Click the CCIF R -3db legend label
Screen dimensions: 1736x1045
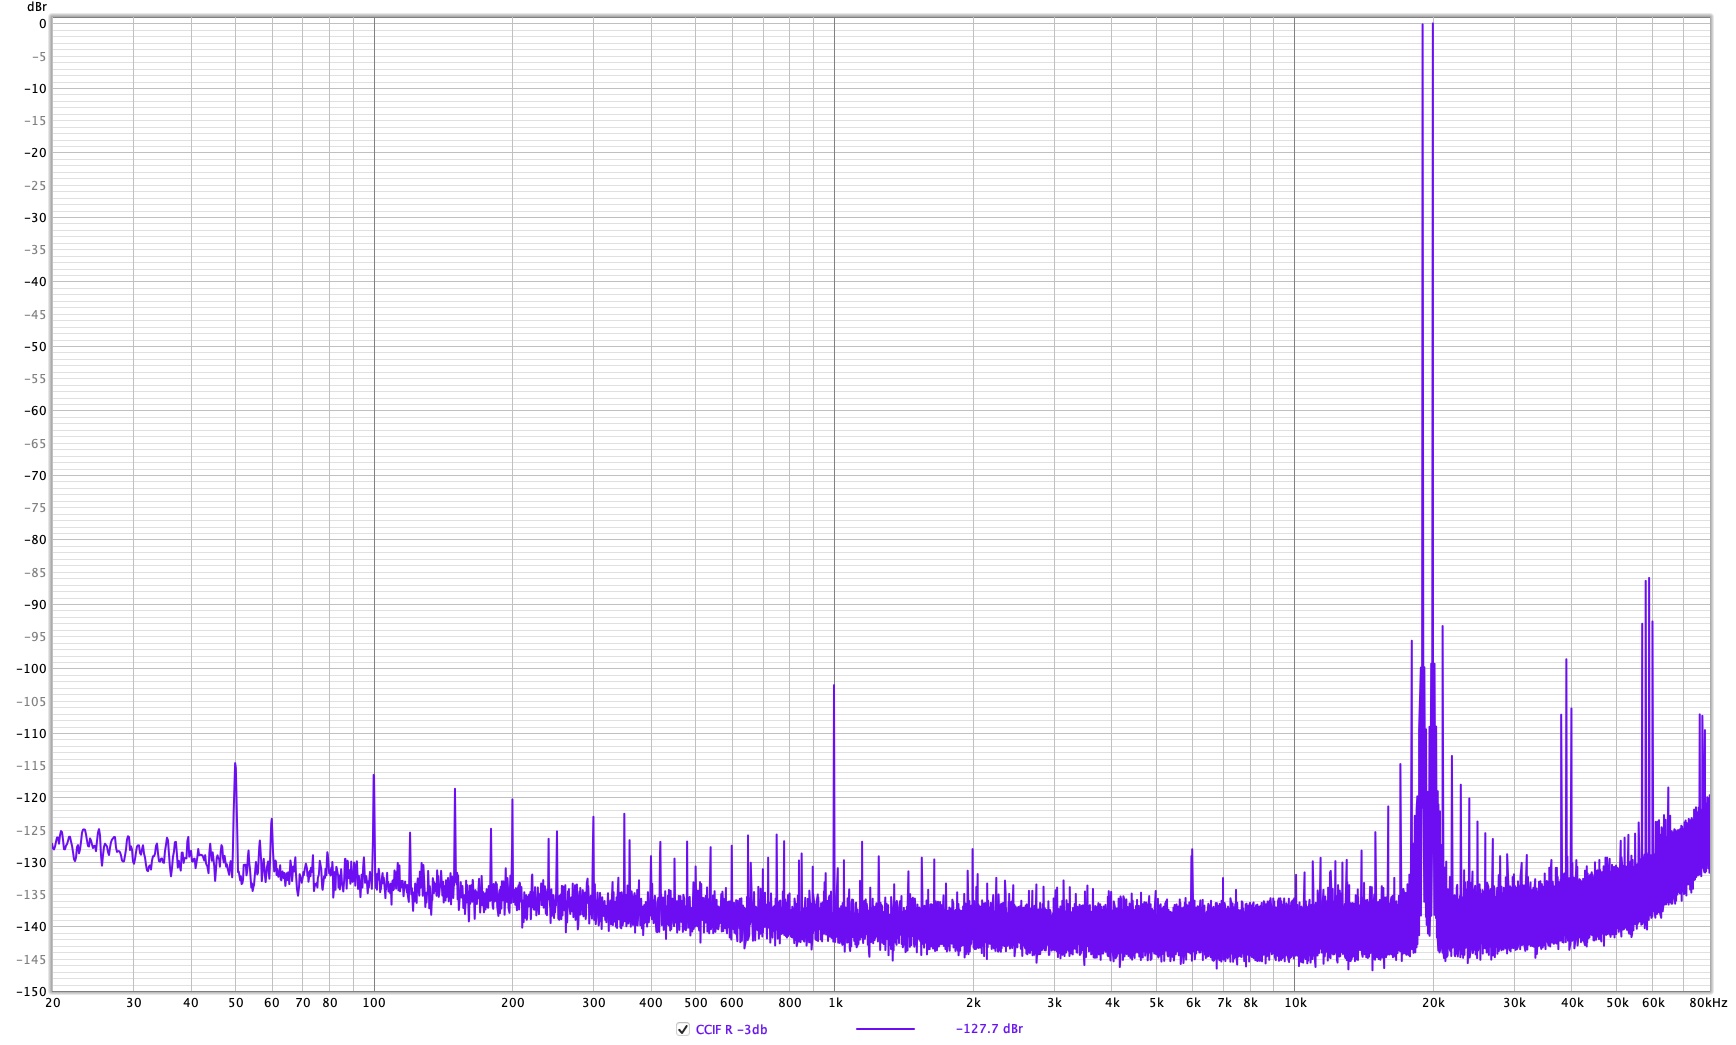click(731, 1029)
